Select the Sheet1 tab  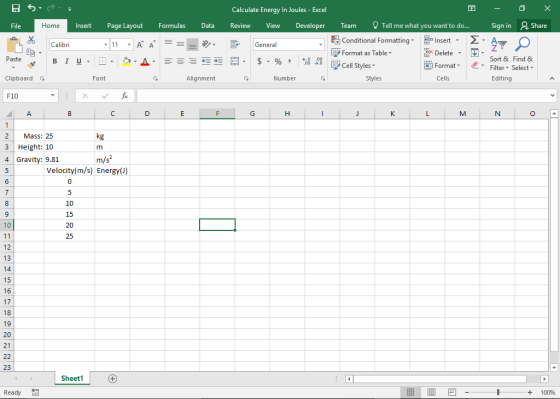72,378
